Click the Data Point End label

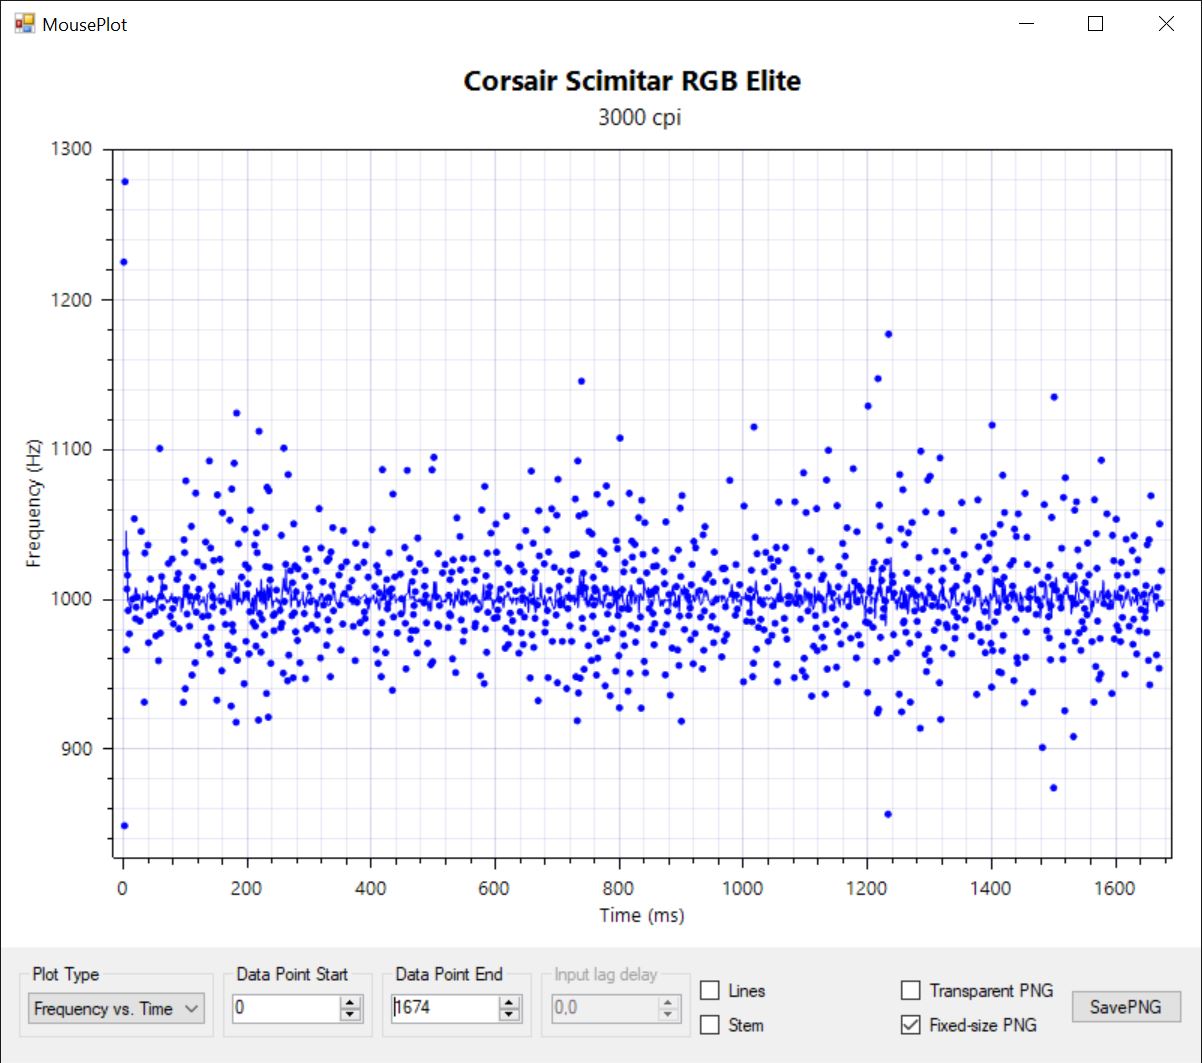coord(449,974)
